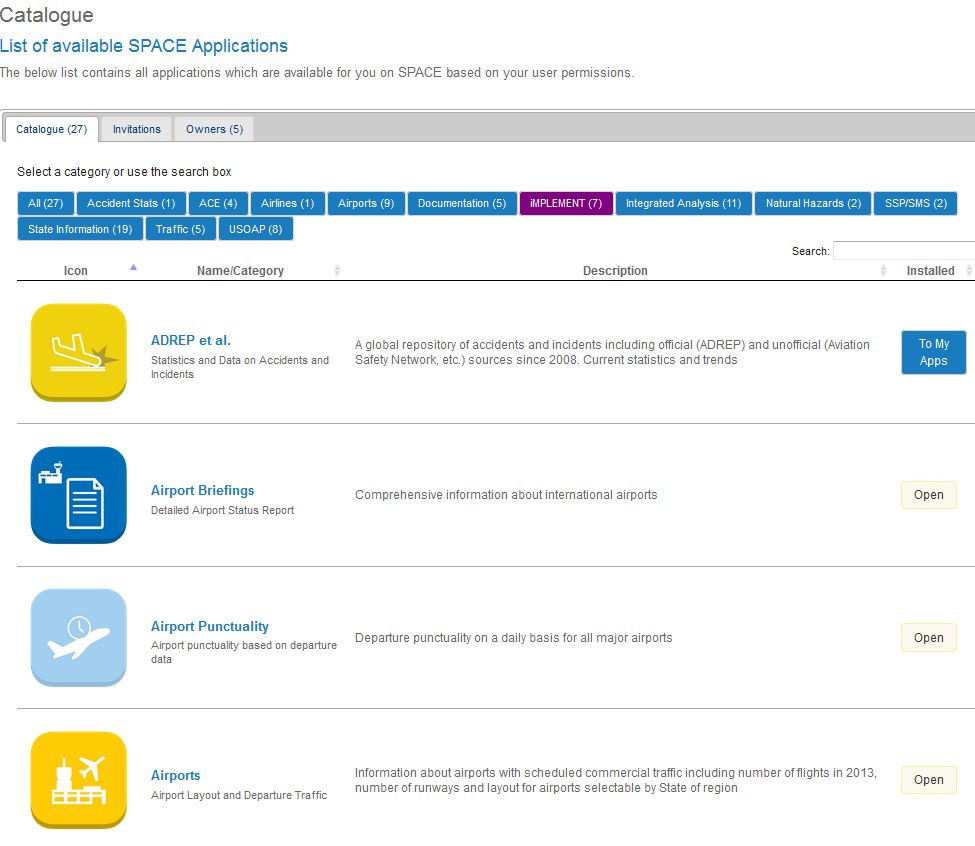The height and width of the screenshot is (846, 975).
Task: Click 'A global repository of accidents' description
Action: point(612,352)
